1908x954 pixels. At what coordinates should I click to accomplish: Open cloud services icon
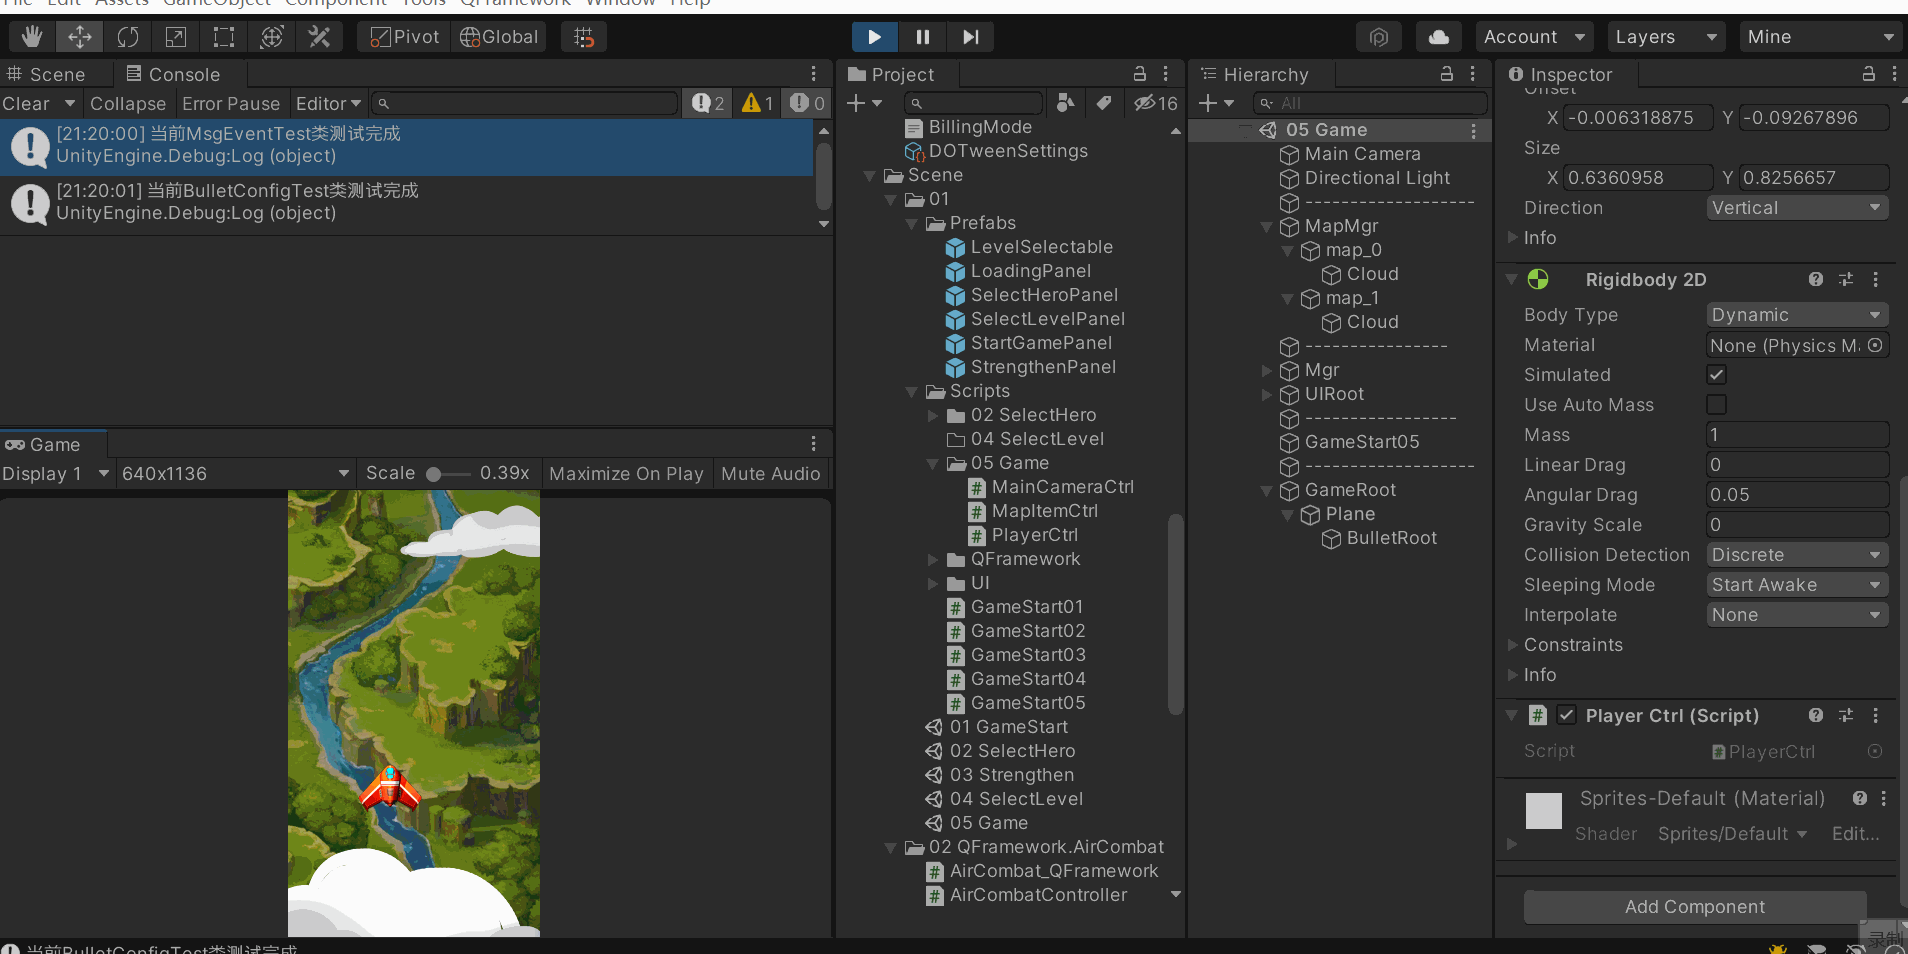click(x=1439, y=37)
